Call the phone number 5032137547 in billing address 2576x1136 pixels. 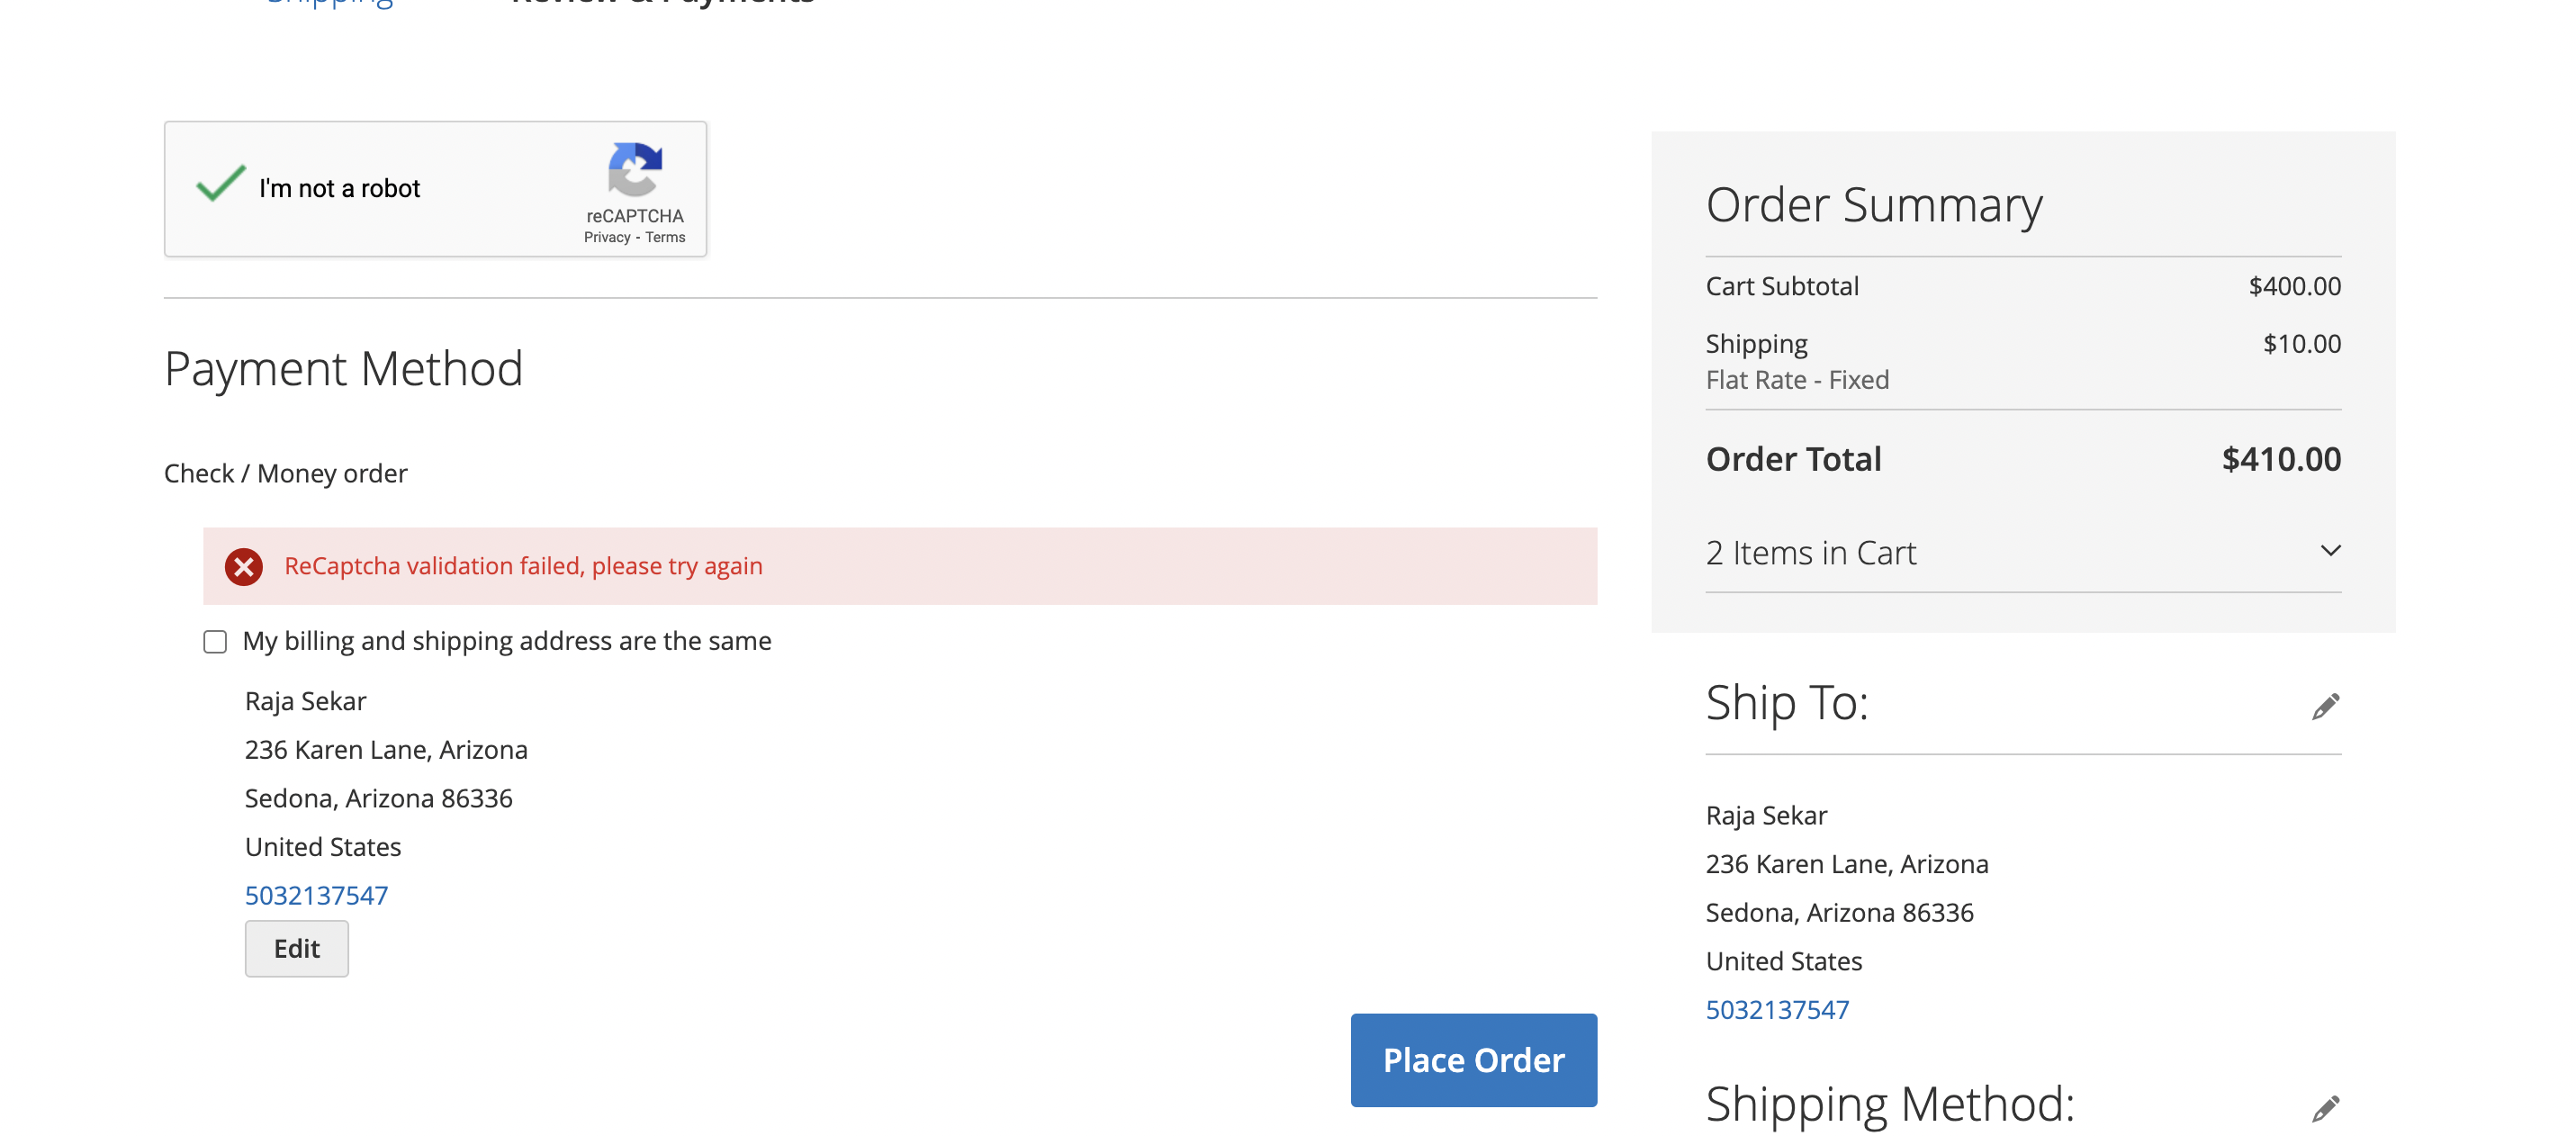pos(316,895)
